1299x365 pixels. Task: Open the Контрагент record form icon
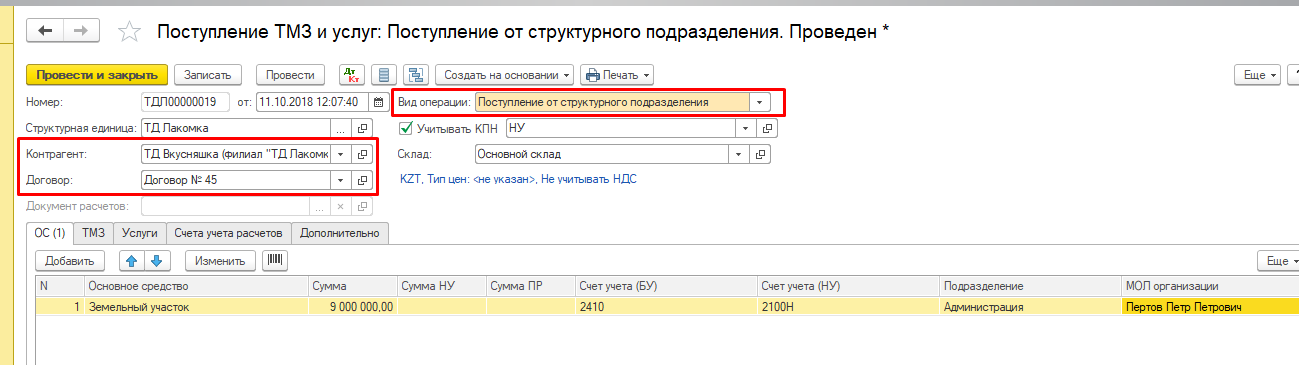363,154
